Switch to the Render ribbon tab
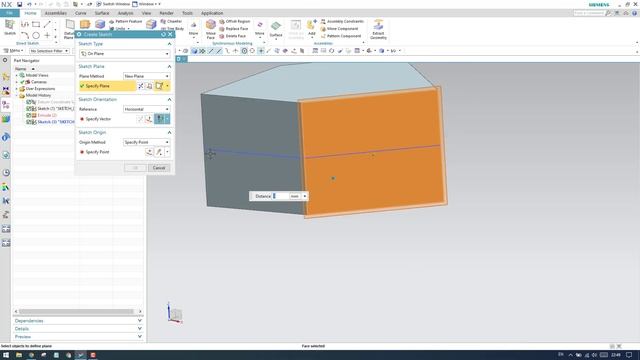Viewport: 640px width, 360px height. coord(166,13)
